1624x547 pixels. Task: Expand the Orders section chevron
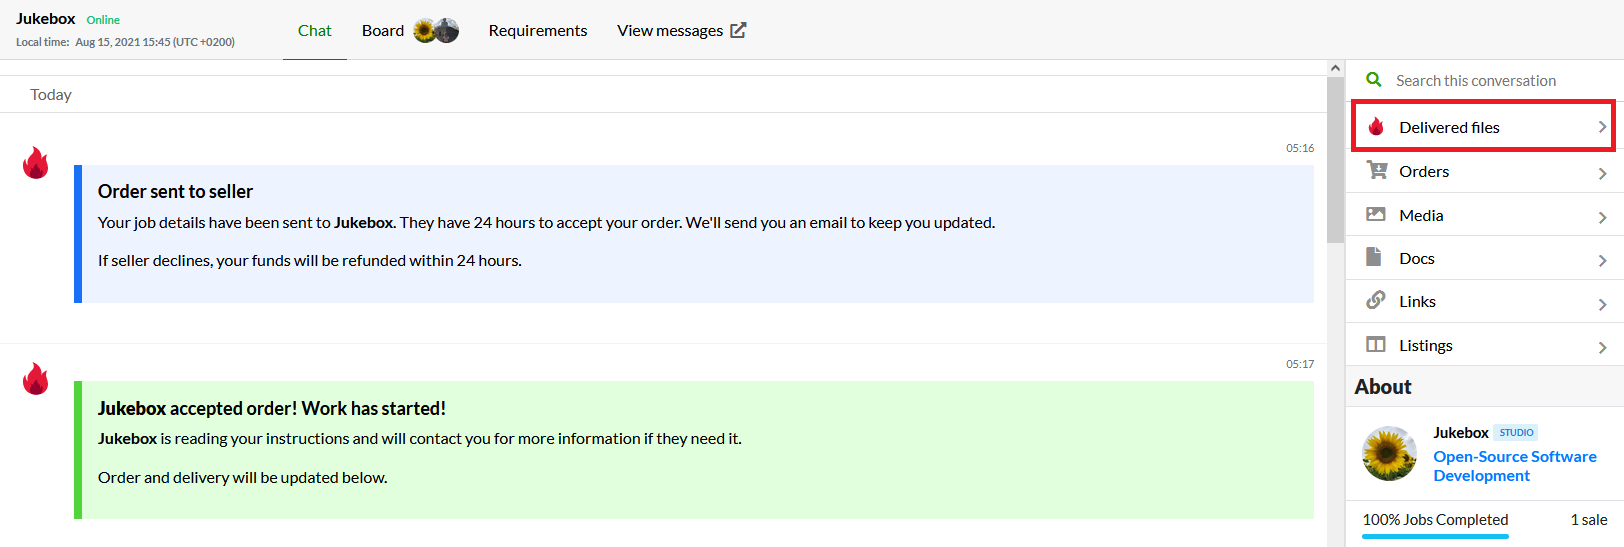pyautogui.click(x=1602, y=173)
